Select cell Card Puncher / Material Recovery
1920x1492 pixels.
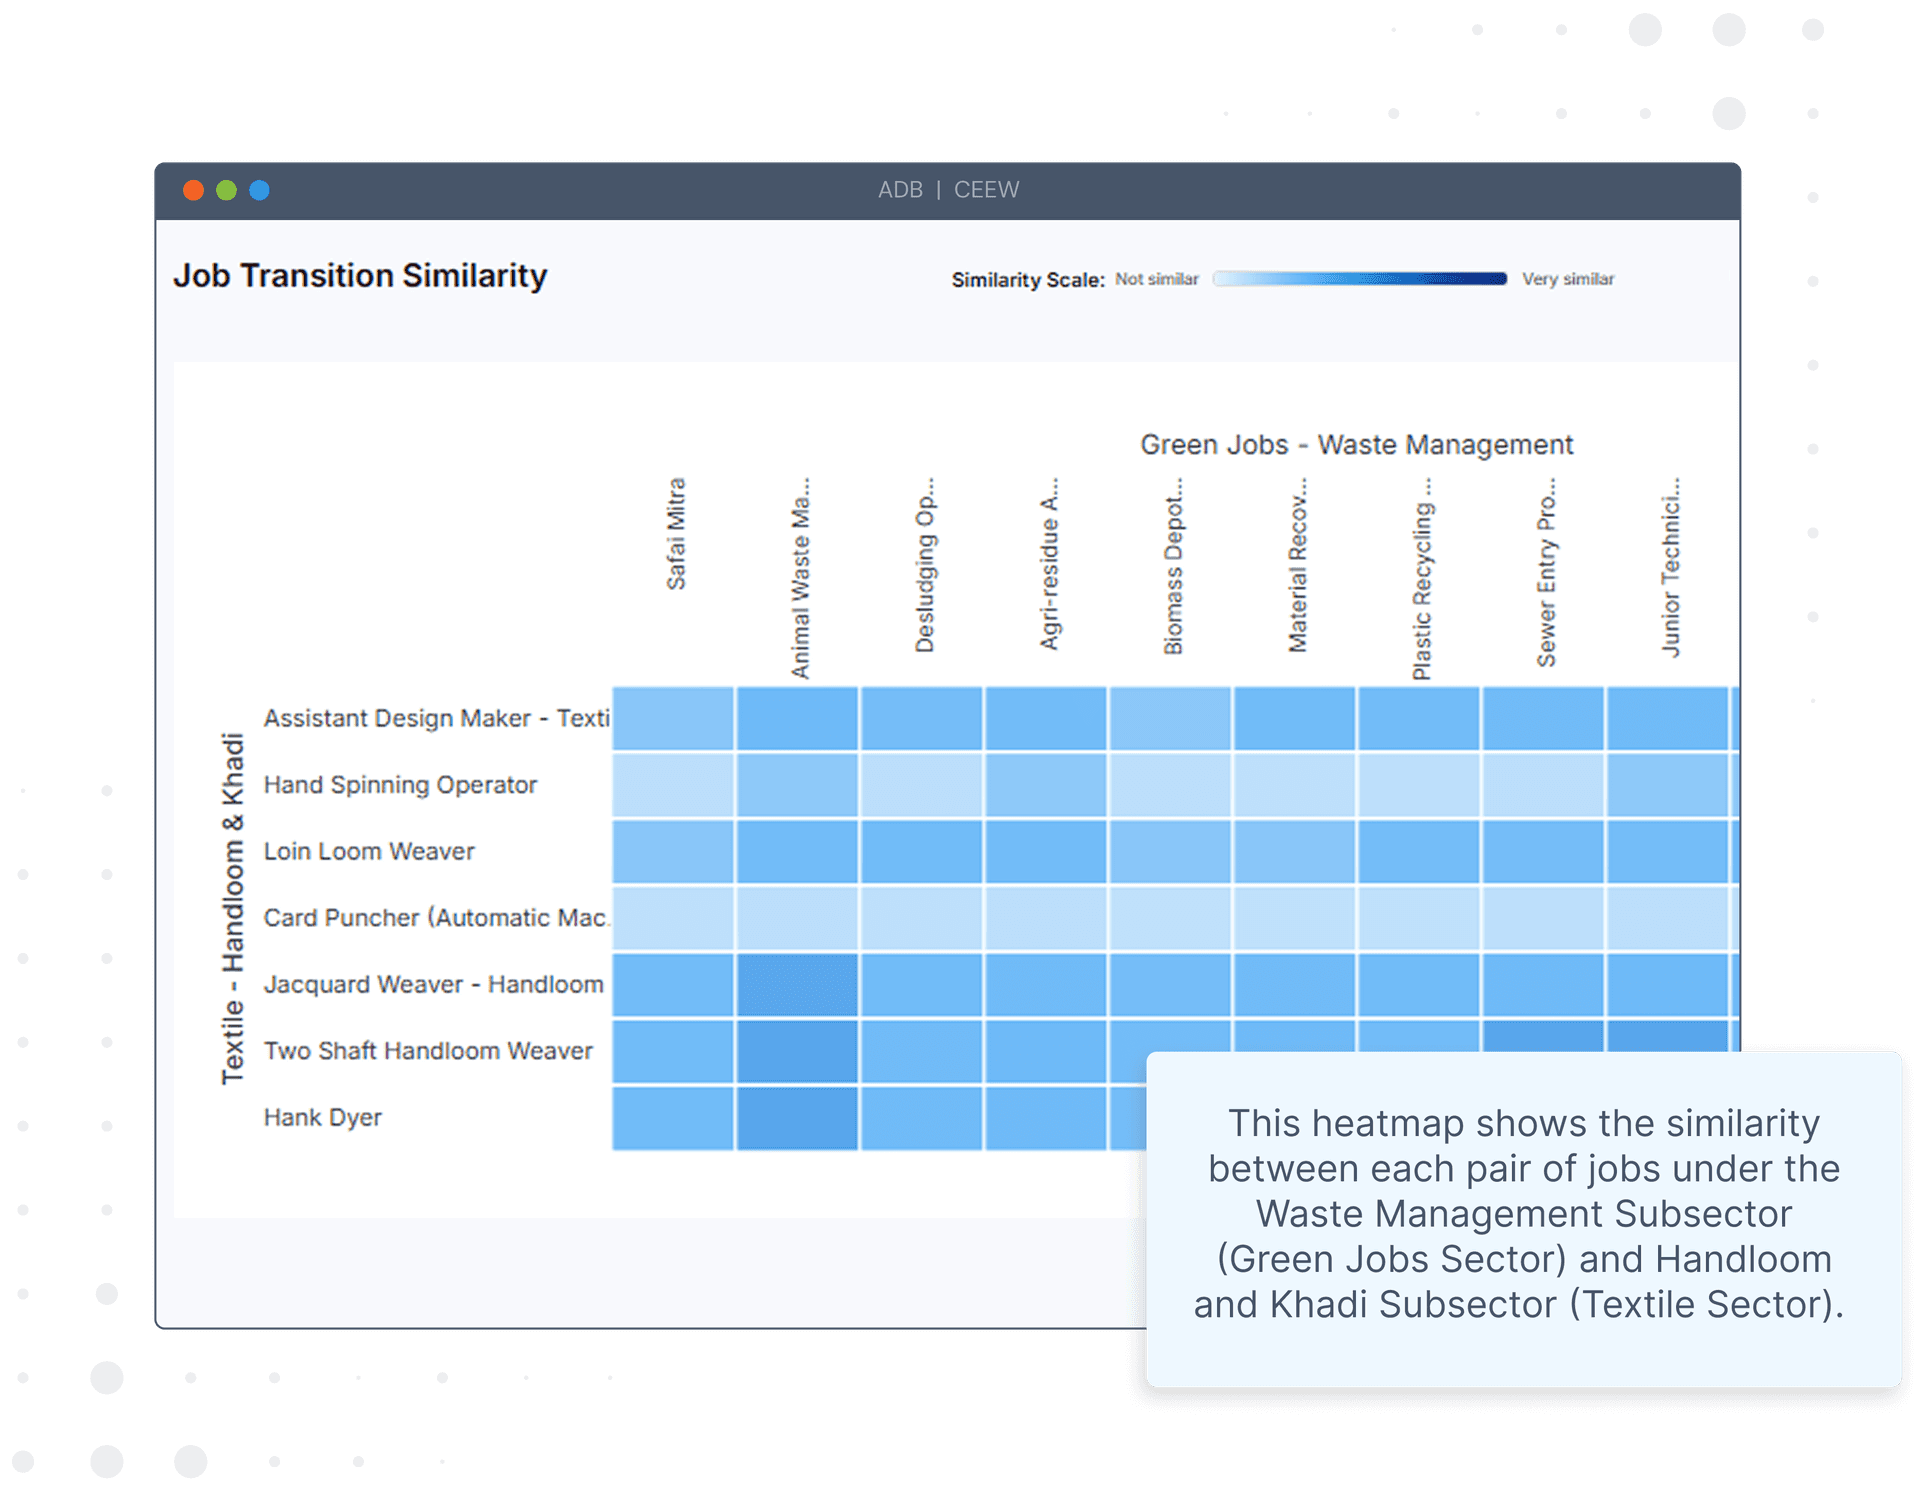pos(1294,918)
